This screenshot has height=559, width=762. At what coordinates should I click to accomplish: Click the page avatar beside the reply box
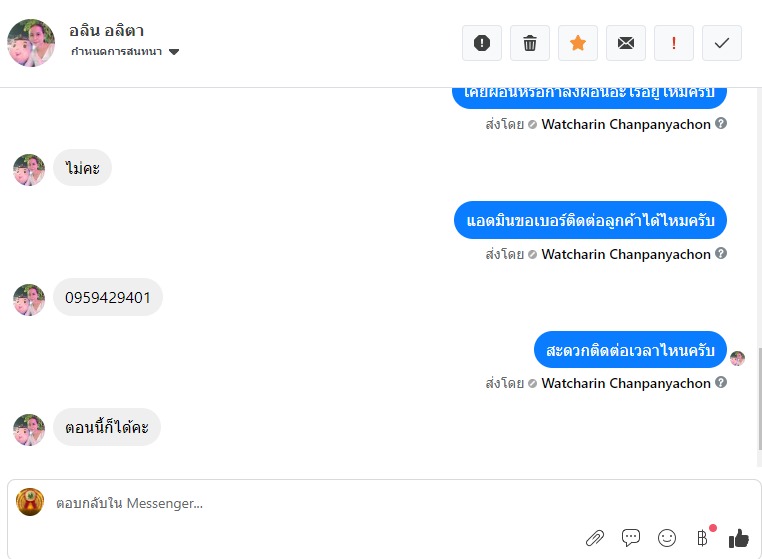coord(30,502)
